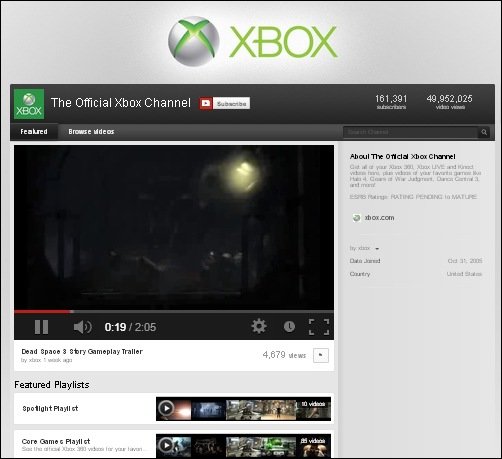Play the Spotlight Playlist via its play icon
Image resolution: width=502 pixels, height=459 pixels.
point(166,408)
